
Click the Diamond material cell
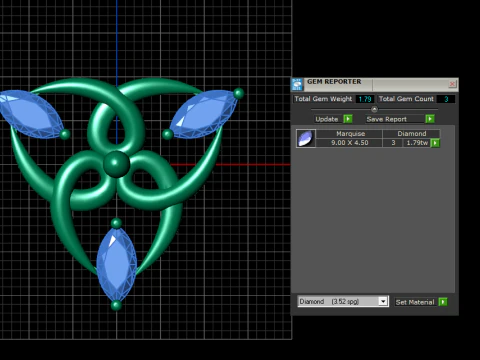[x=412, y=134]
